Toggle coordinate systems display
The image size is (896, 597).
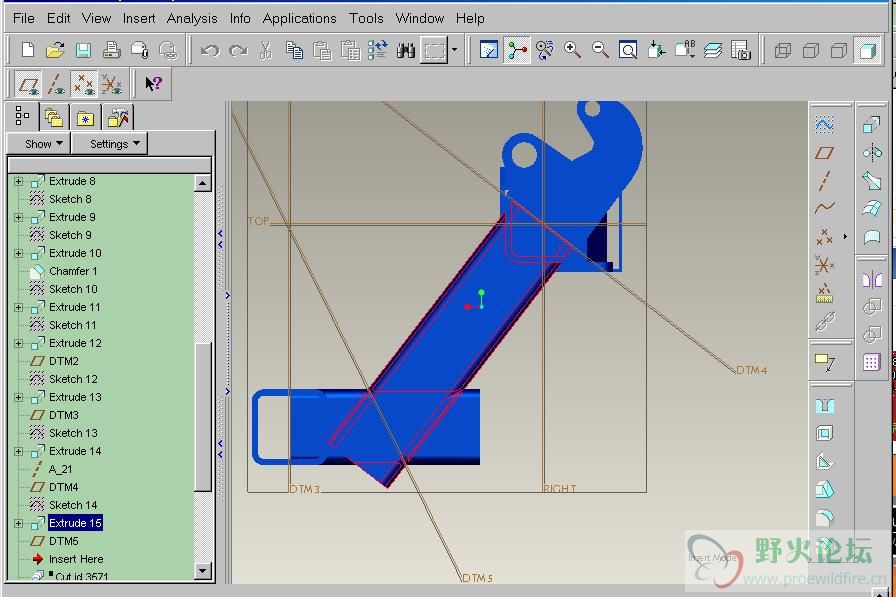click(112, 84)
